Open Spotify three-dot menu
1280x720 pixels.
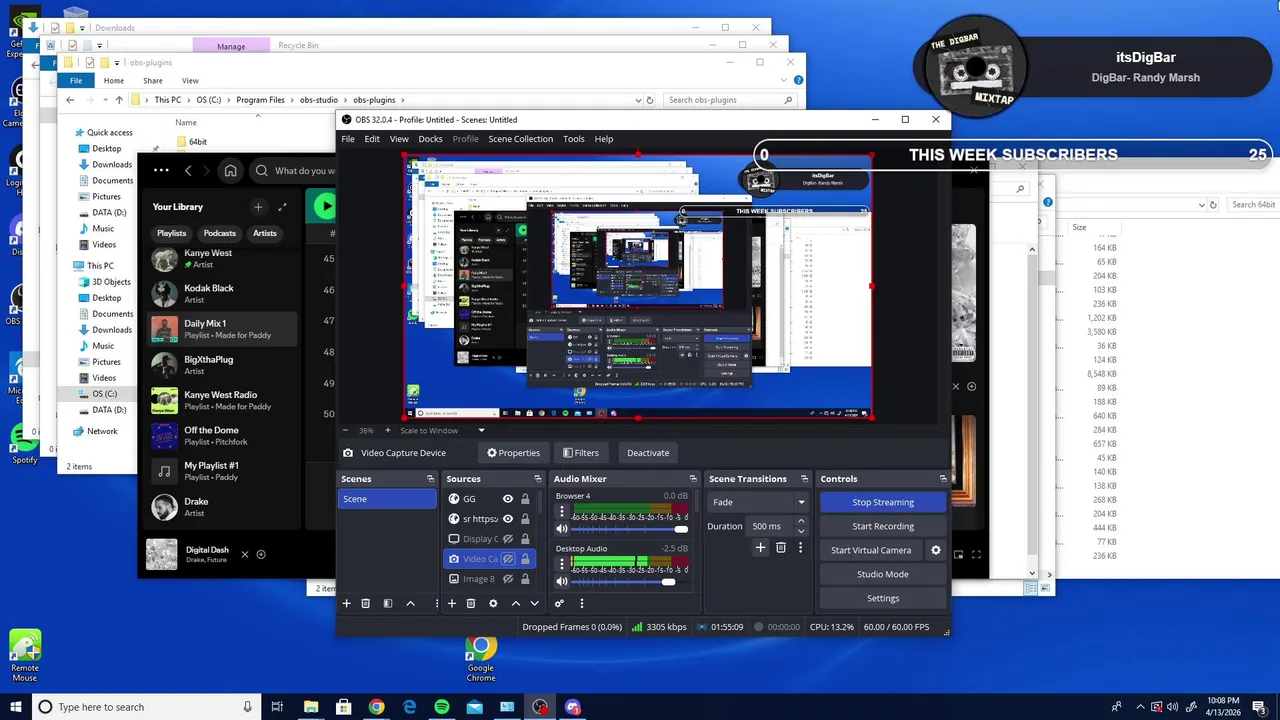click(x=161, y=171)
